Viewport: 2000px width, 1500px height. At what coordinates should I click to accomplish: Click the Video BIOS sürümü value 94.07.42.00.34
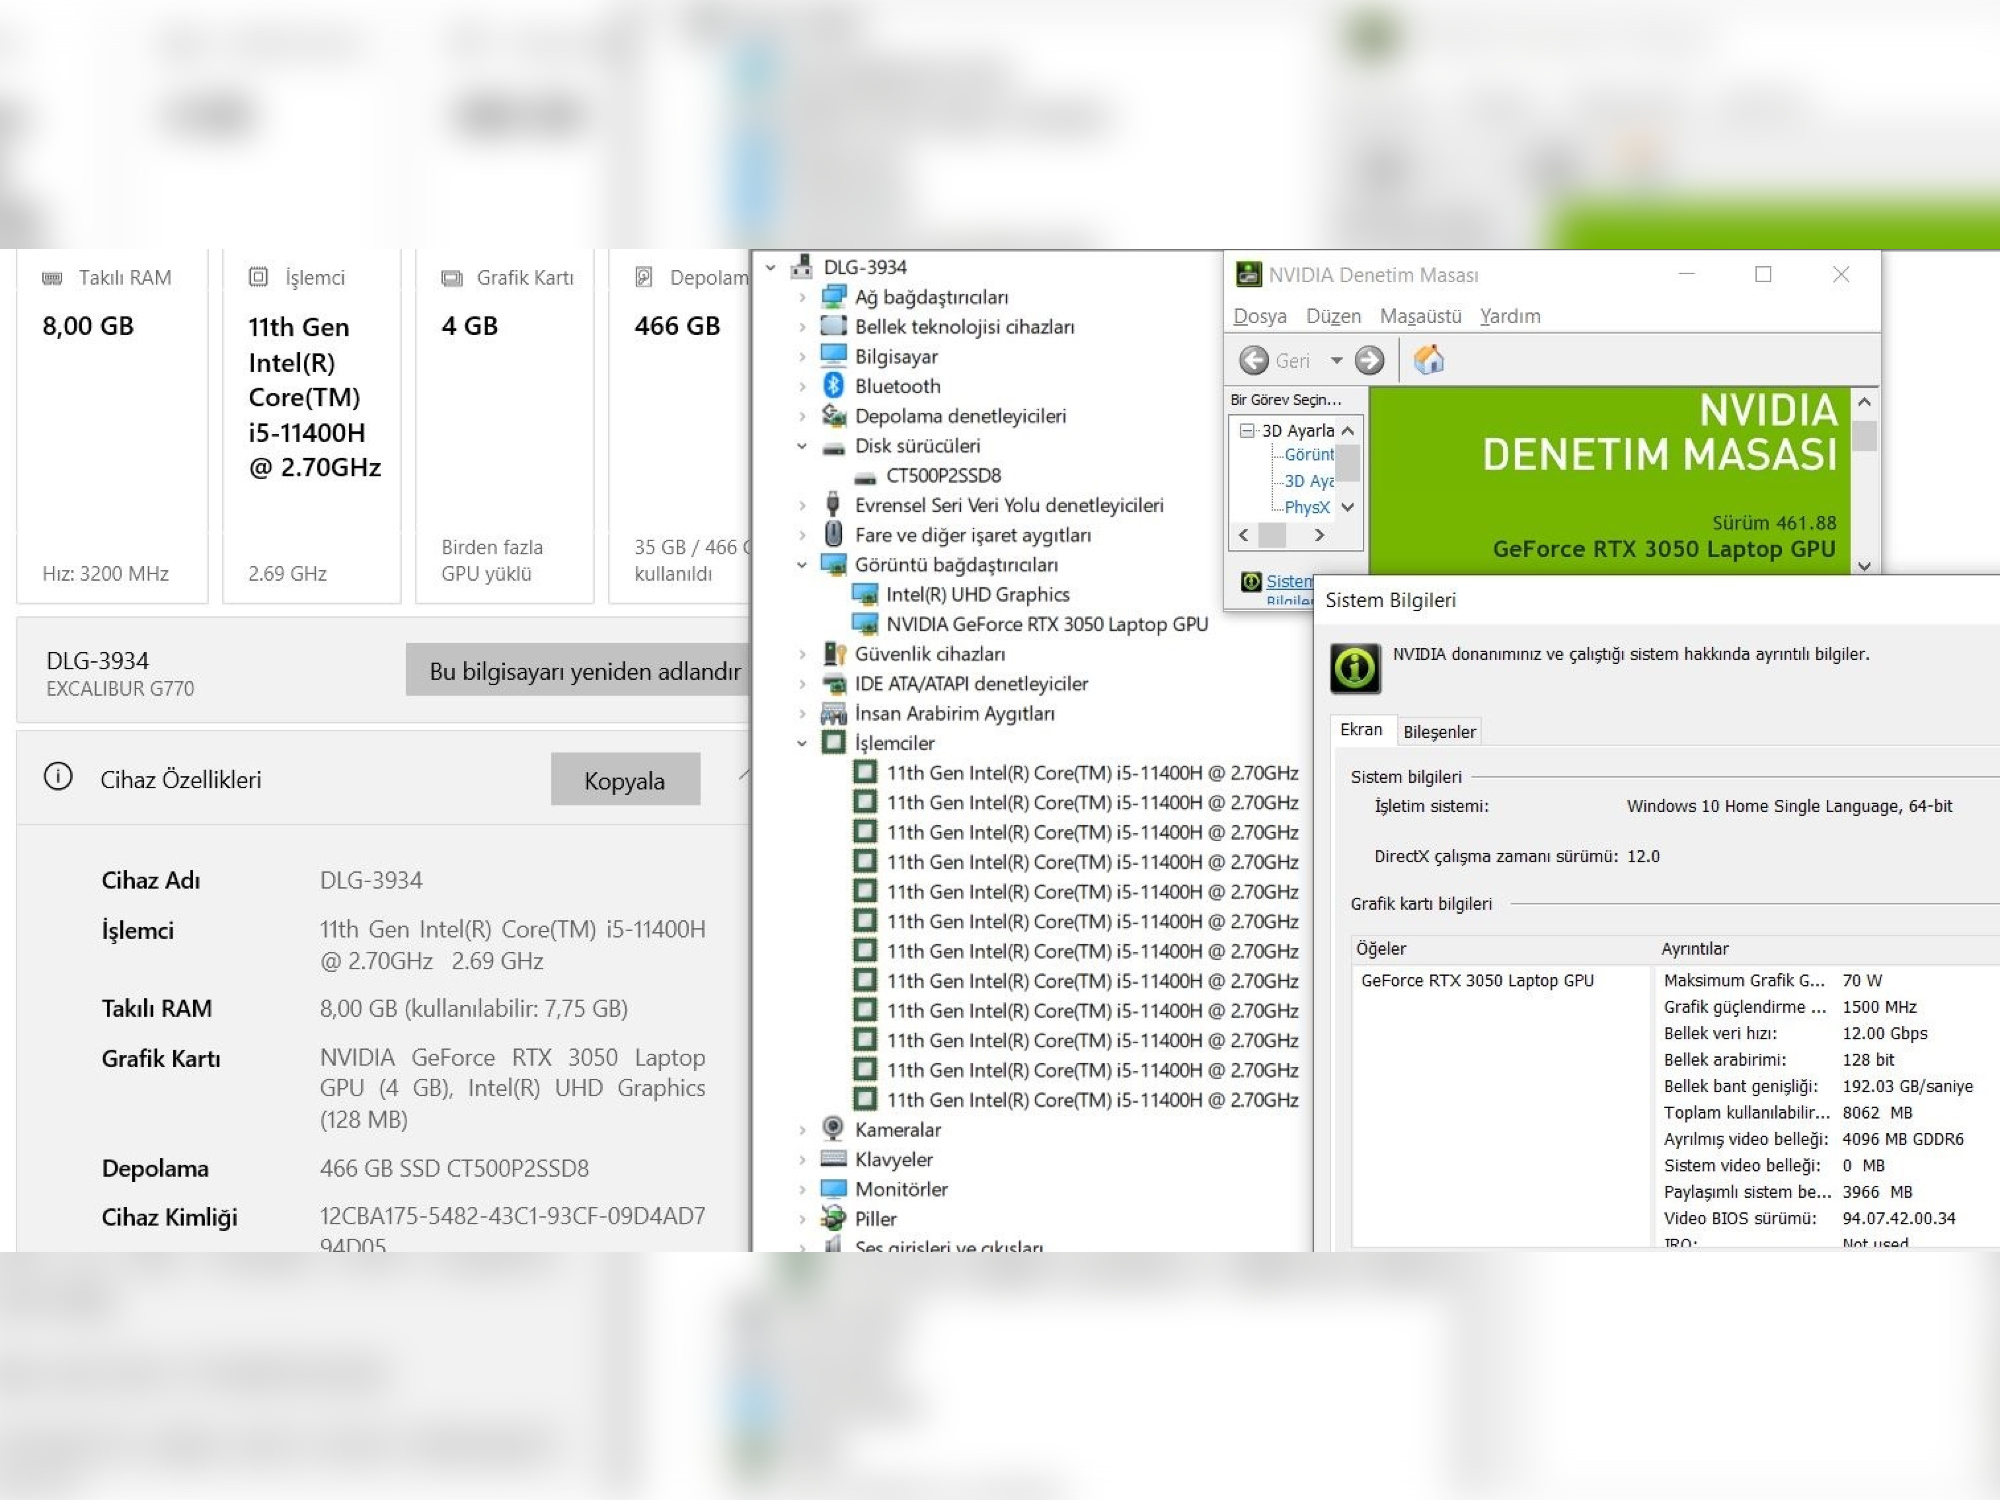point(1898,1217)
